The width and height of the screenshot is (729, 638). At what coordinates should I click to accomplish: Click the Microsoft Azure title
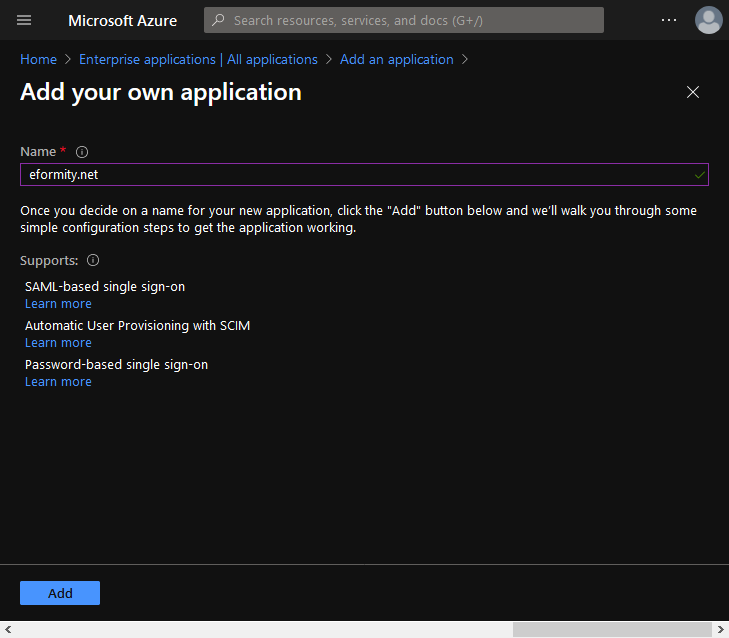click(x=122, y=20)
